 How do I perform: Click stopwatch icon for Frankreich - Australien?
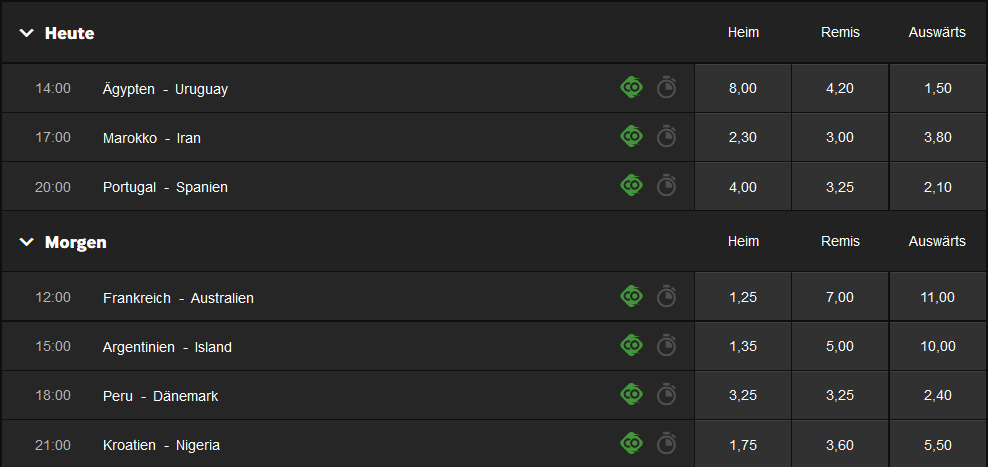coord(666,297)
